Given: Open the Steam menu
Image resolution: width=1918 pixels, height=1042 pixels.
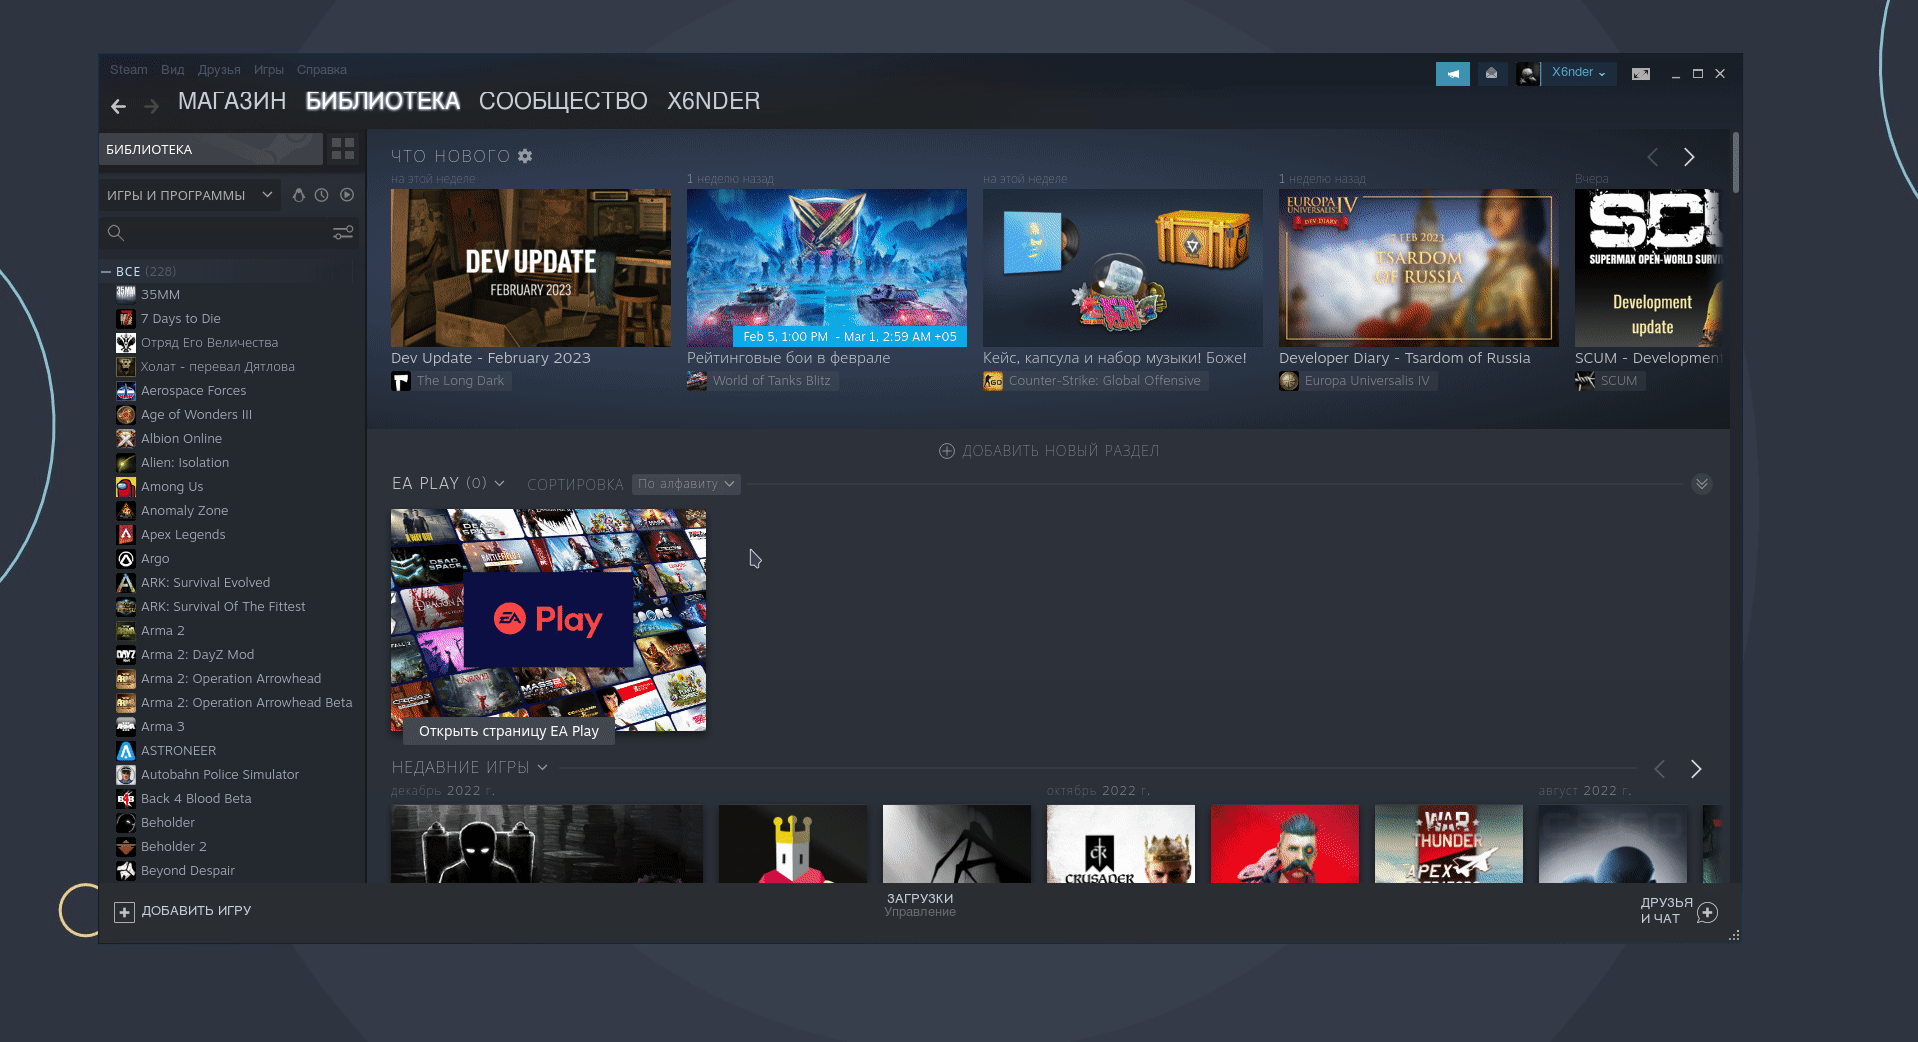Looking at the screenshot, I should pos(129,70).
